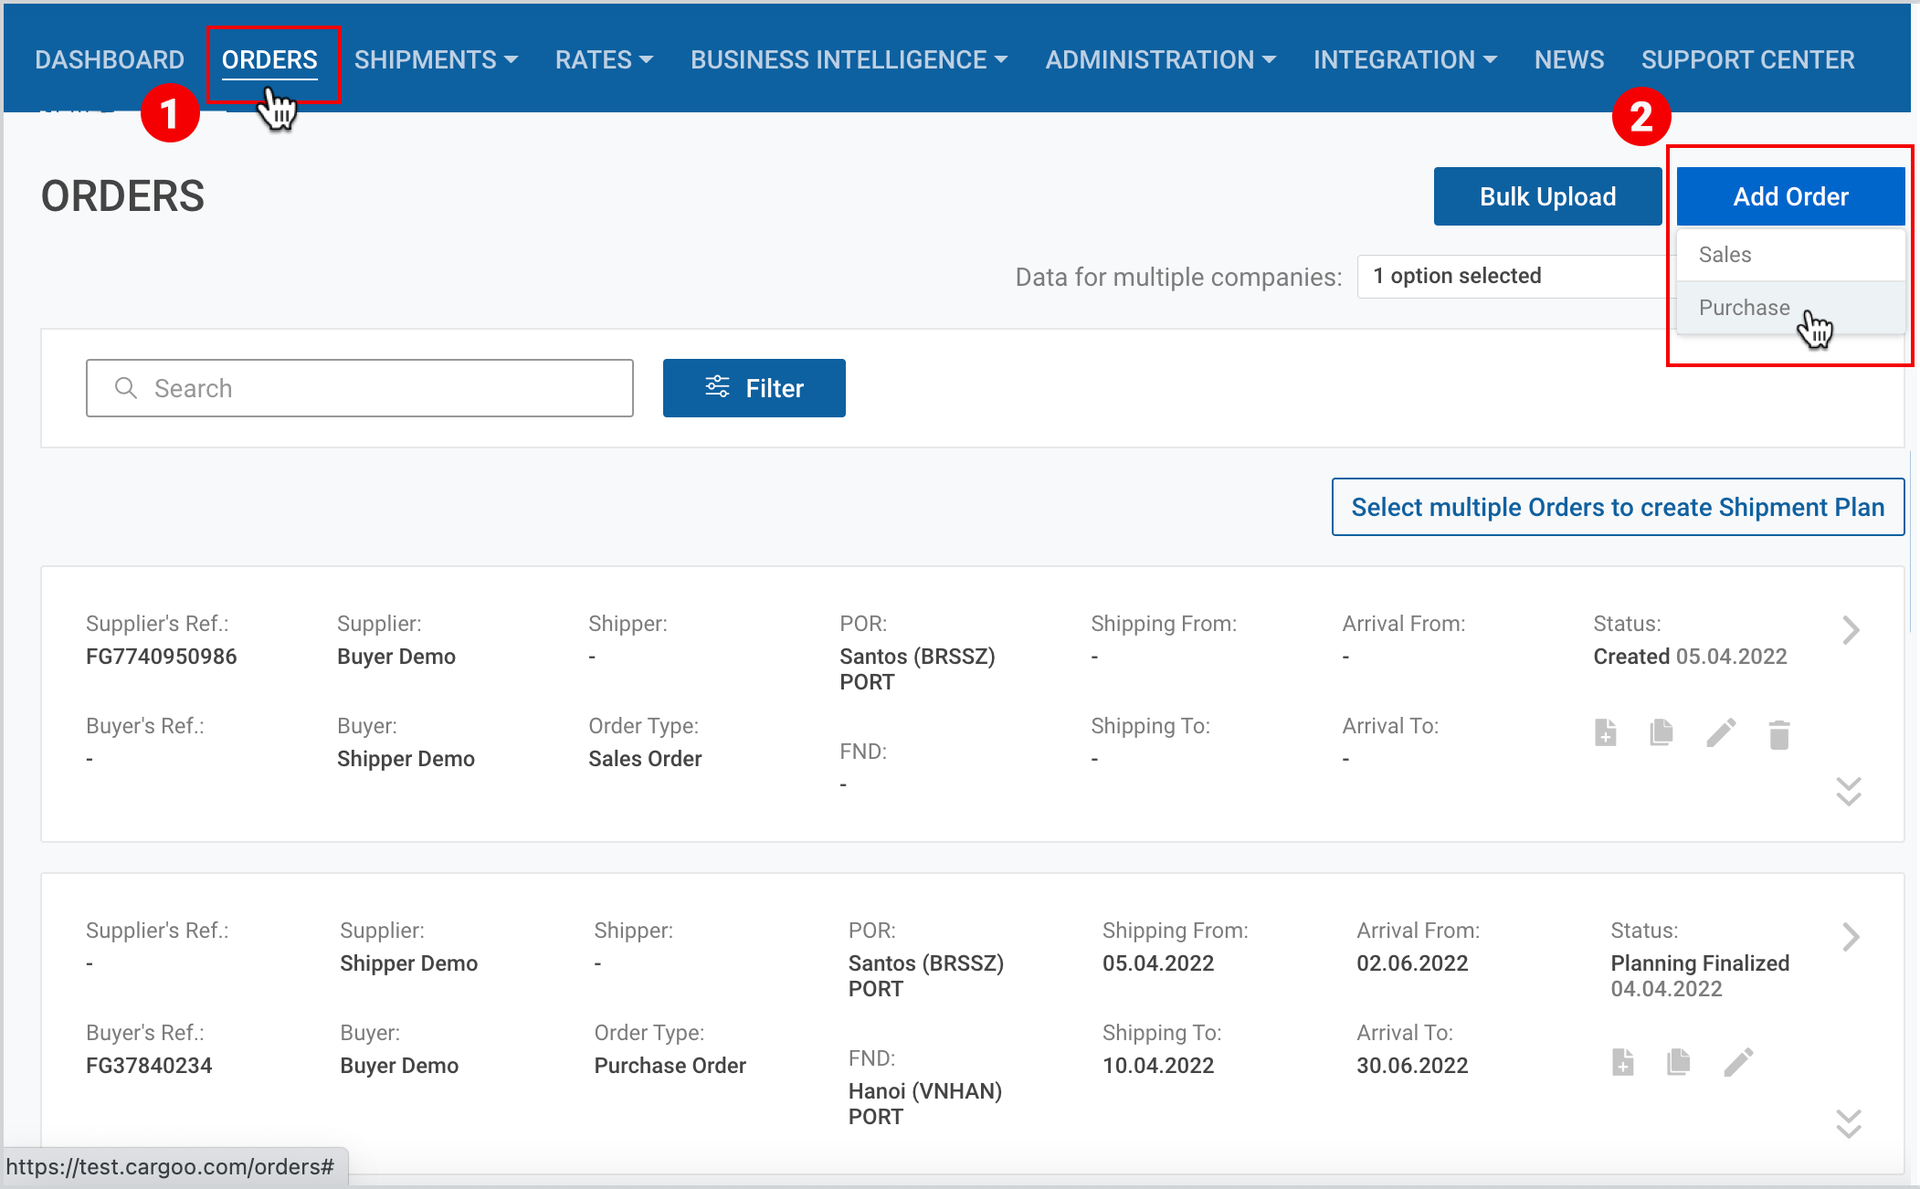Click Shipping From date 05.04.2022
1920x1189 pixels.
click(x=1158, y=963)
